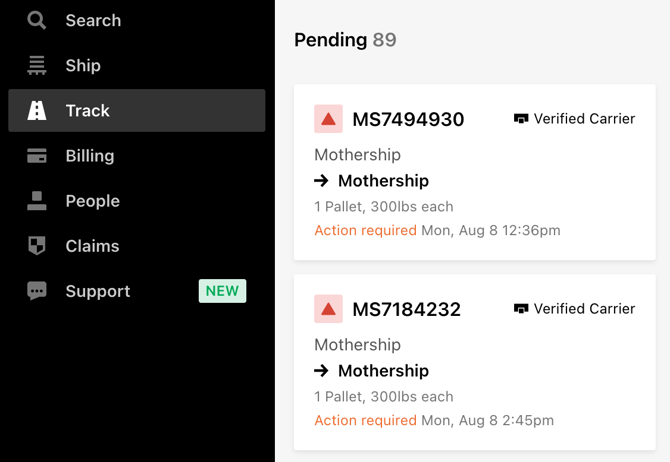
Task: Click Action required on Aug 8 12:36pm shipment
Action: pyautogui.click(x=365, y=230)
